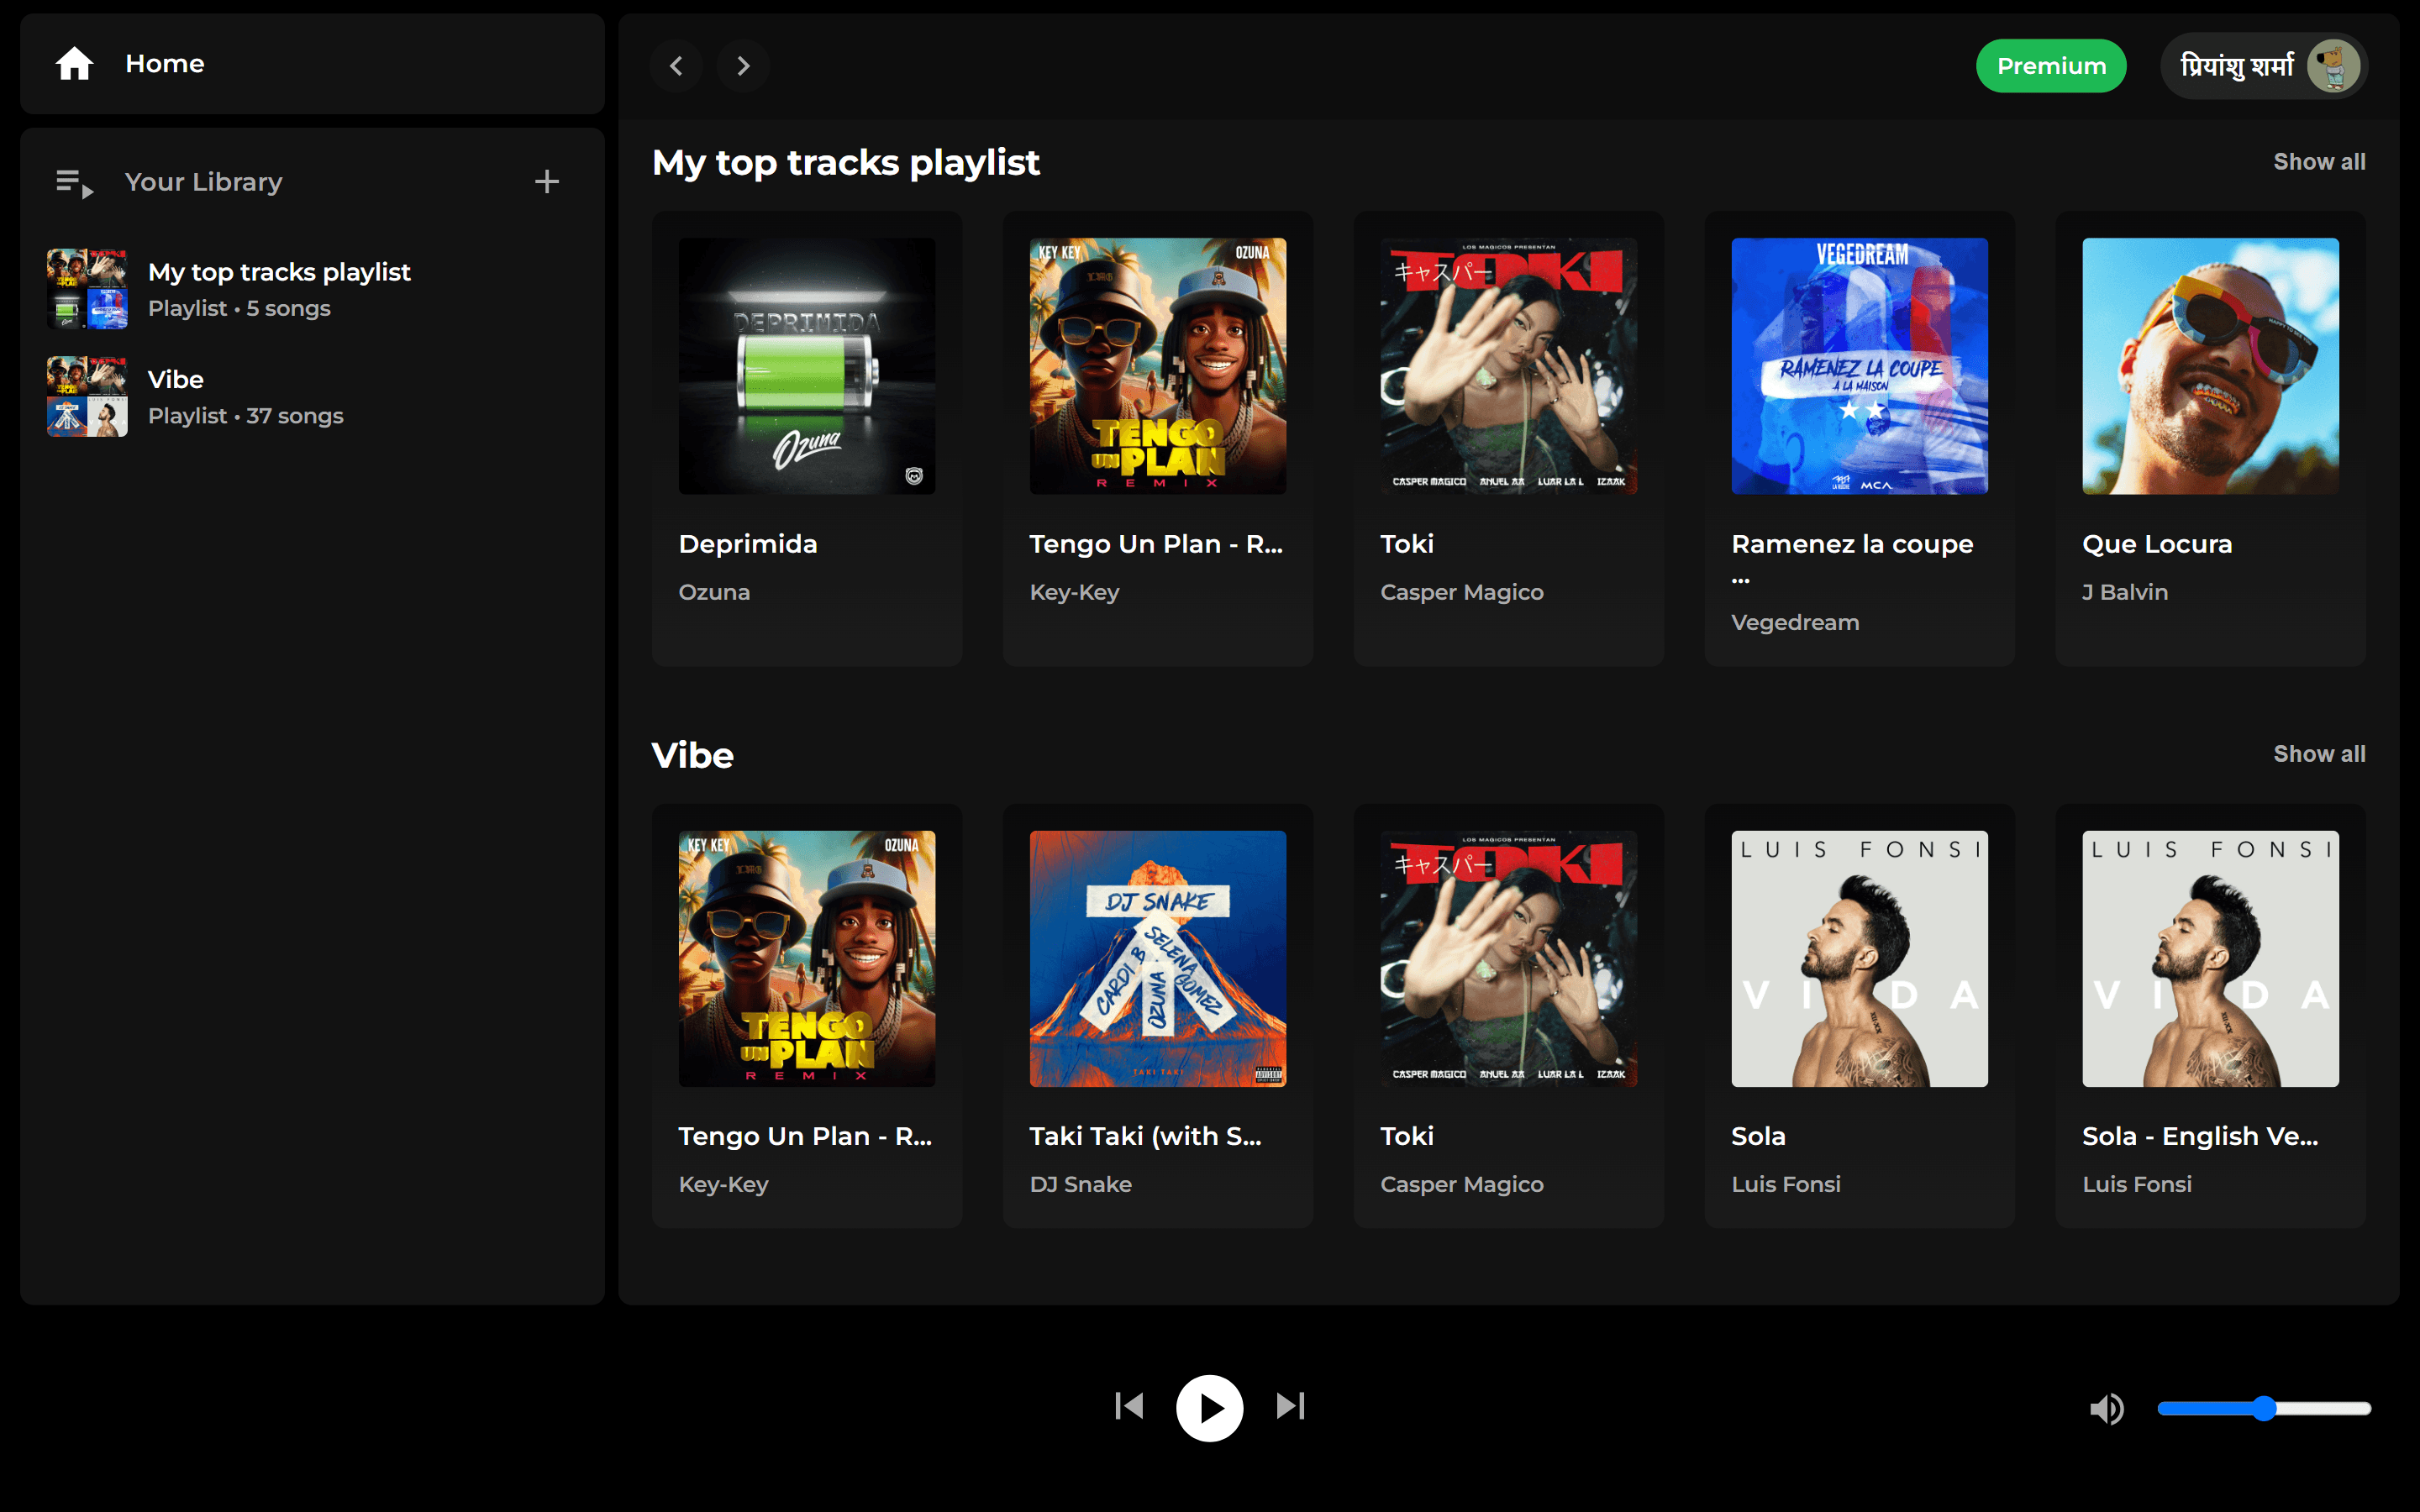The image size is (2420, 1512).
Task: Click the profile name प्रियांशु शर्मा
Action: (x=2237, y=66)
